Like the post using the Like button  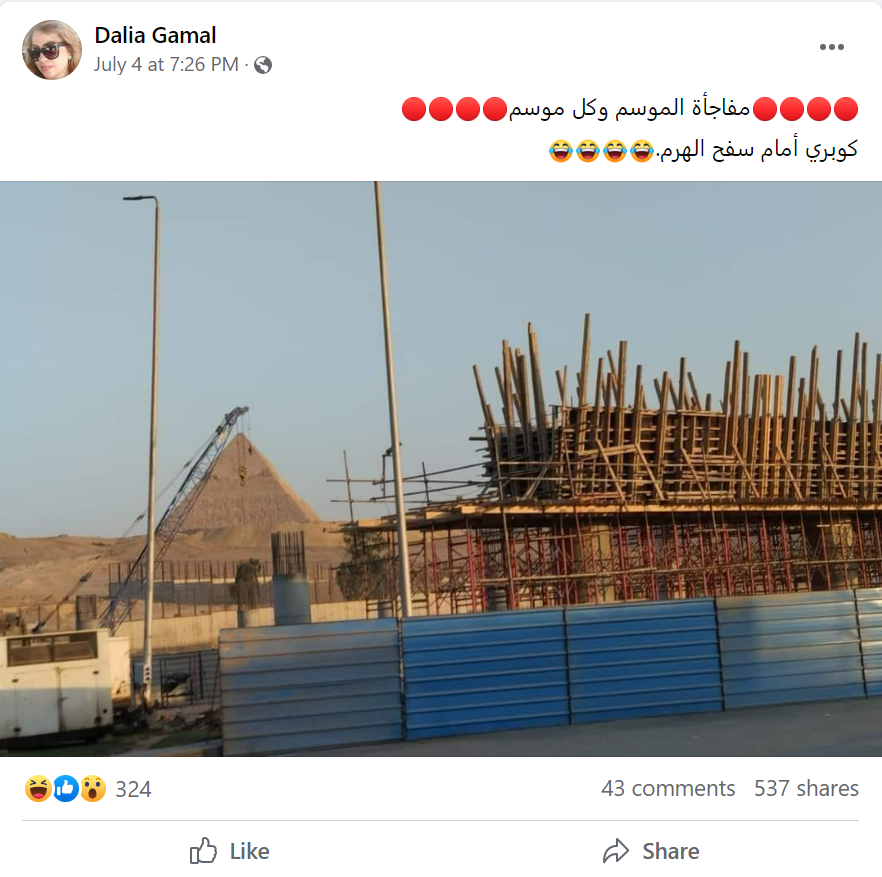point(230,851)
